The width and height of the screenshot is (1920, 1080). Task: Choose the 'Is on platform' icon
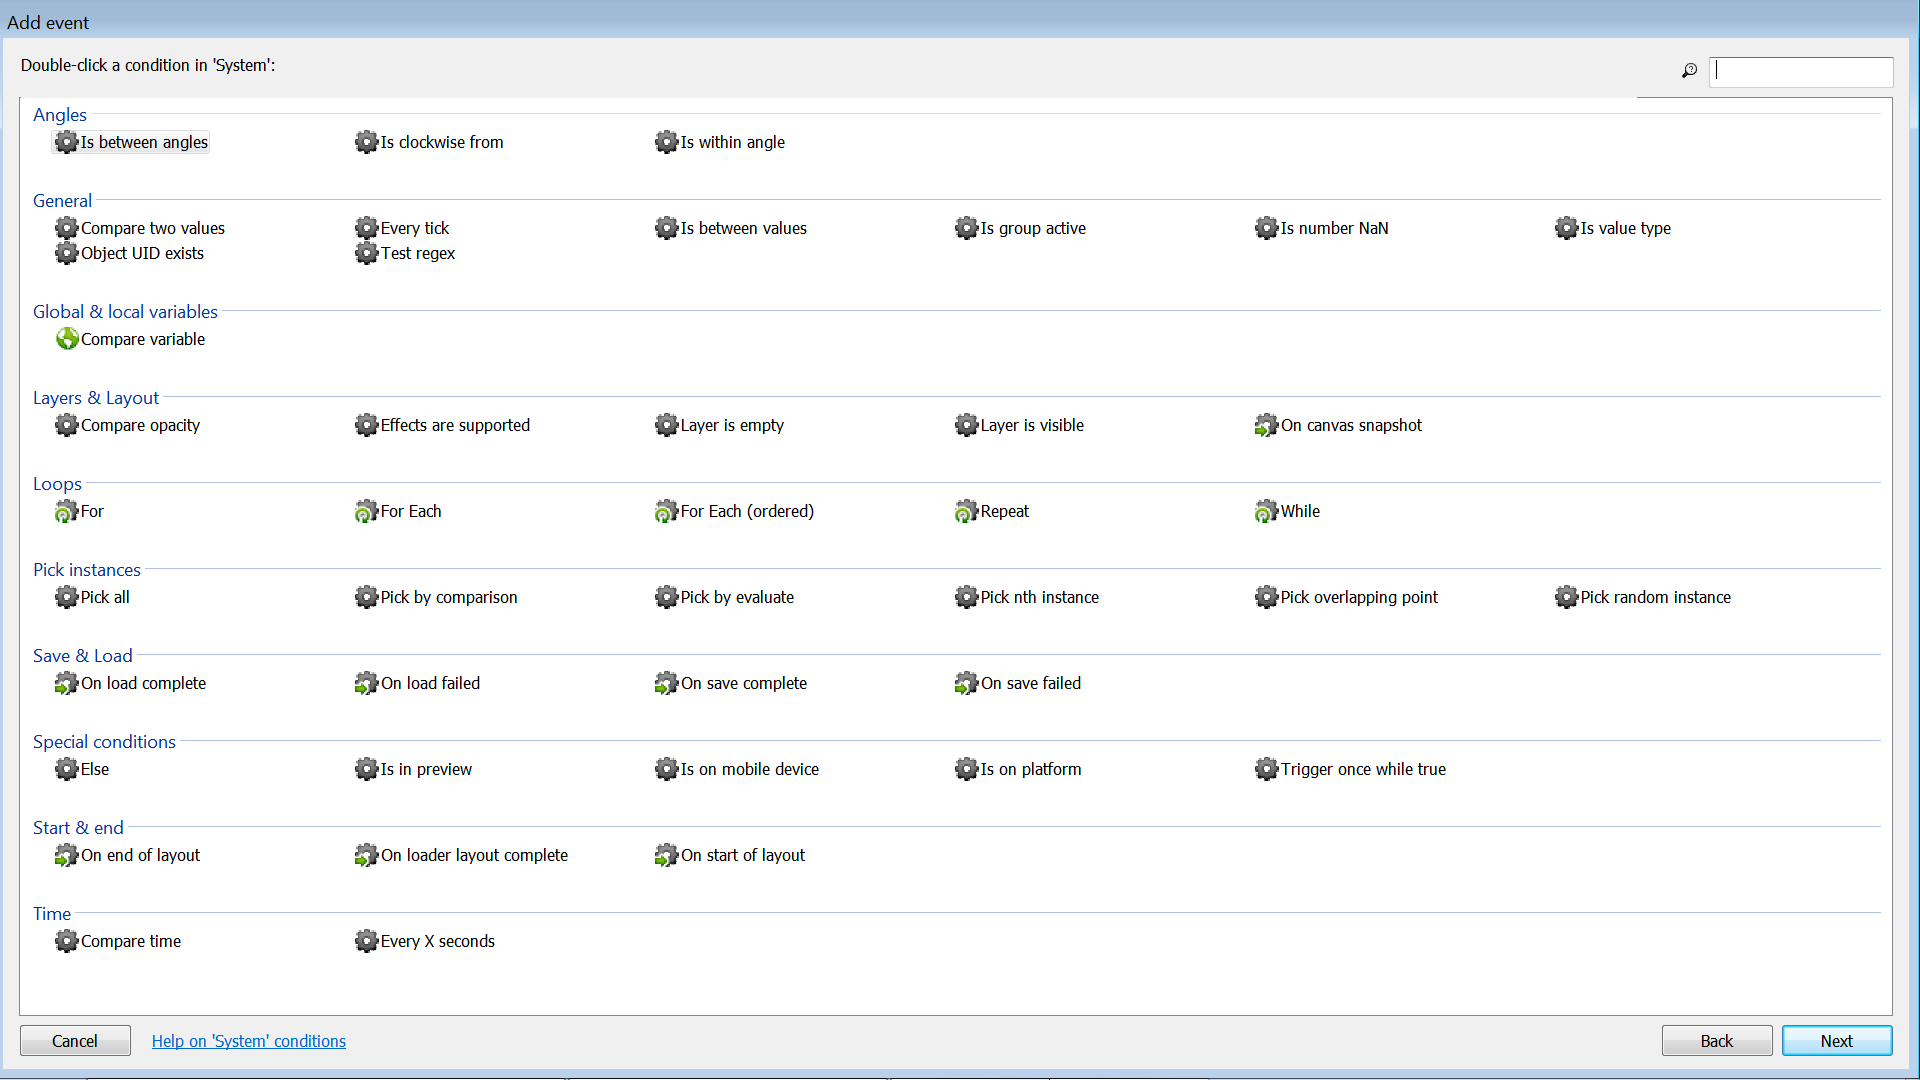point(966,769)
